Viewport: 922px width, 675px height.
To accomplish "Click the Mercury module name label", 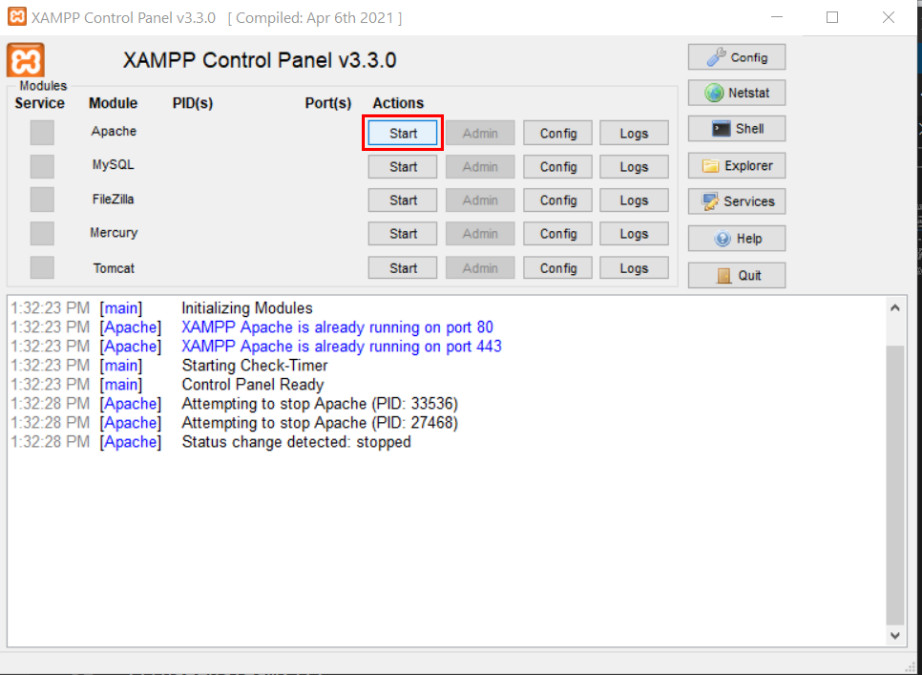I will 113,232.
